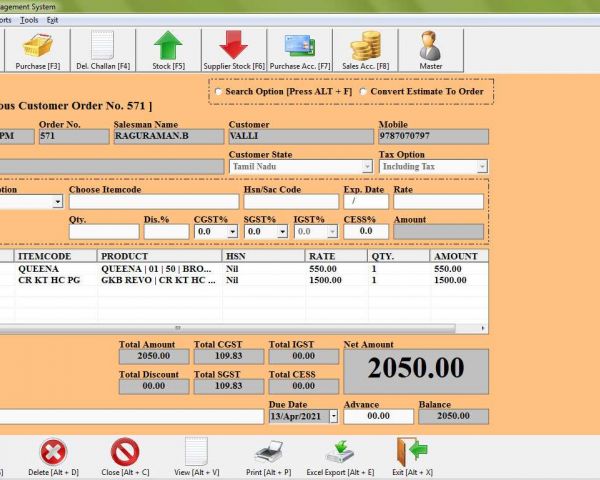Open the Purchase [F3] basket icon
This screenshot has height=480, width=600.
(x=39, y=46)
